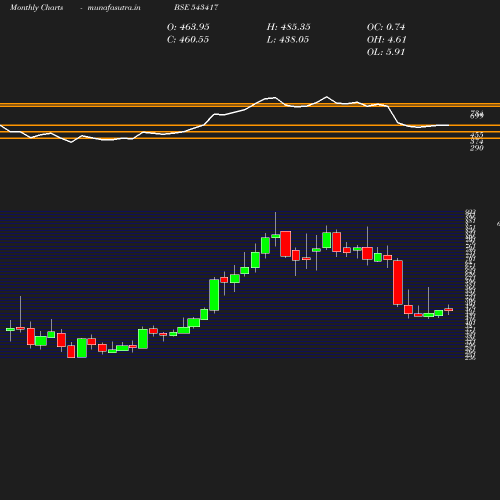Viewport: 500px width, 500px height.
Task: Click the 'OC: 0.74' value
Action: (386, 27)
